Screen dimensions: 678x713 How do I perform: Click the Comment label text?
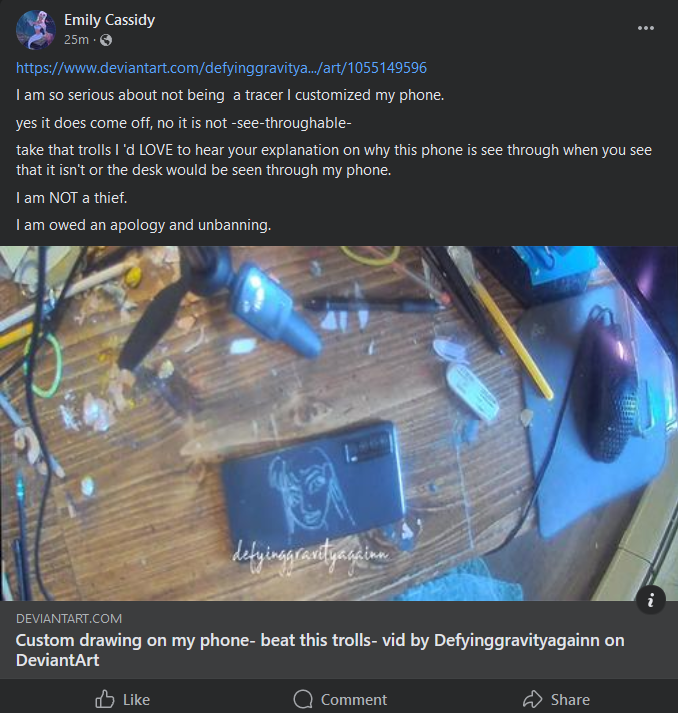pos(354,699)
